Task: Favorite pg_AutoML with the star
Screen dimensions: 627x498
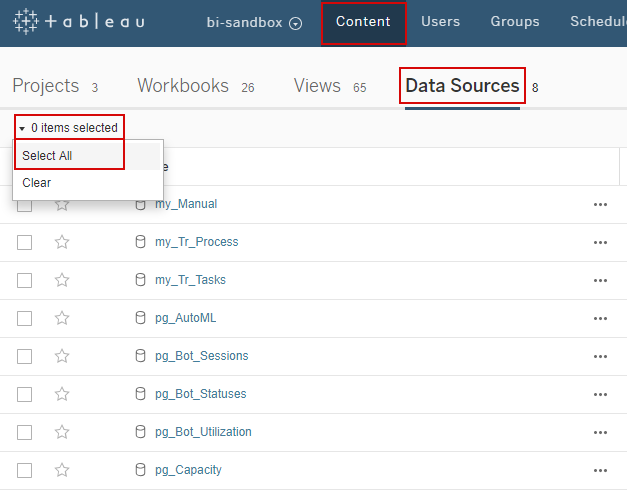Action: (x=62, y=318)
